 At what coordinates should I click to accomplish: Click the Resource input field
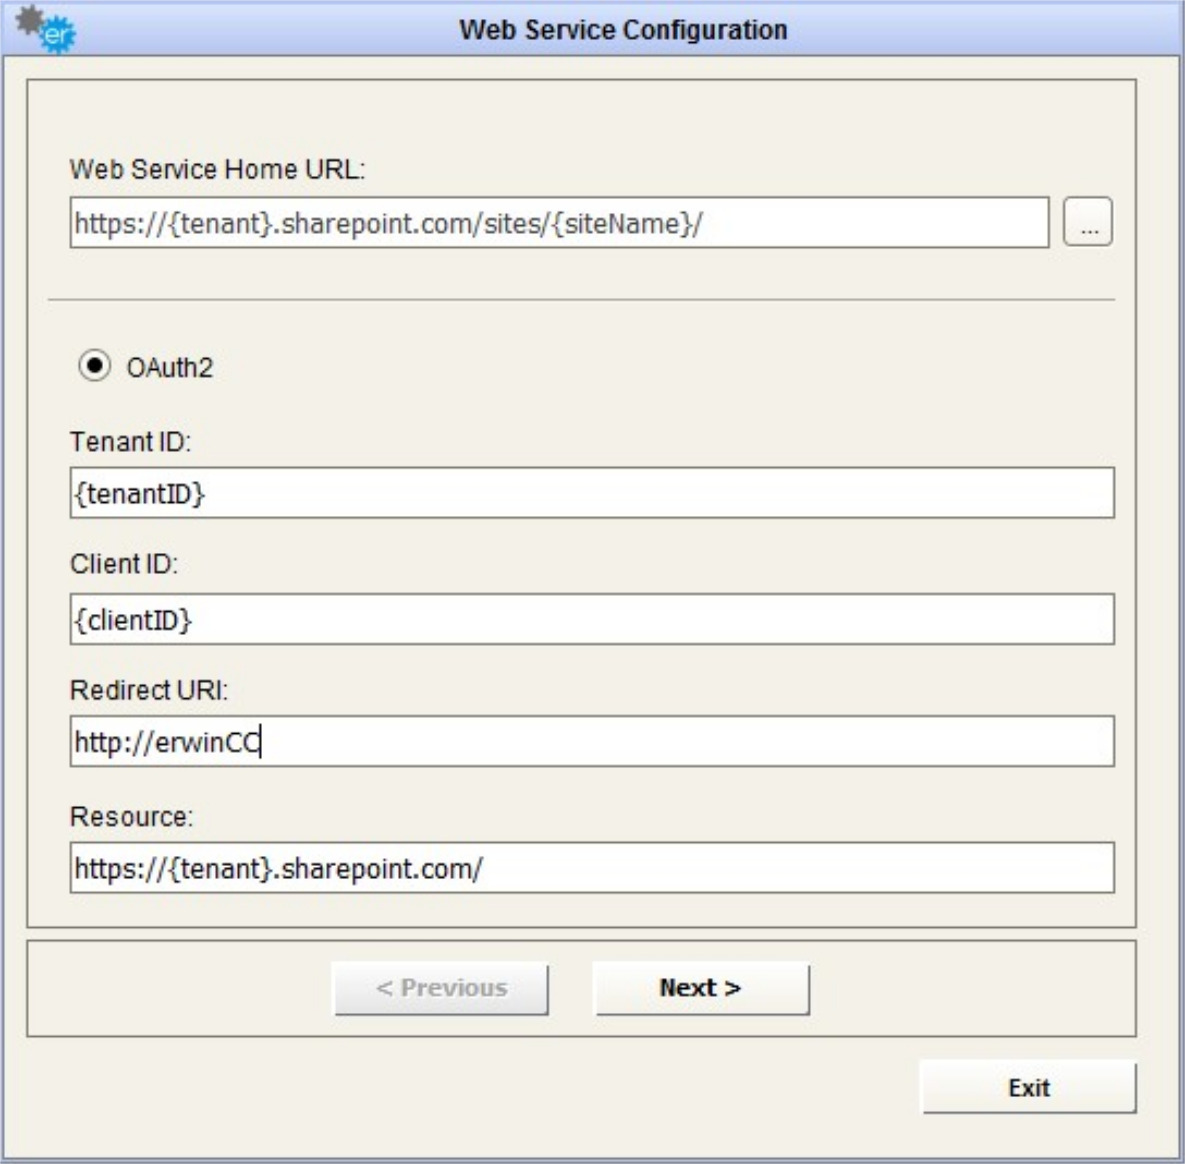591,868
